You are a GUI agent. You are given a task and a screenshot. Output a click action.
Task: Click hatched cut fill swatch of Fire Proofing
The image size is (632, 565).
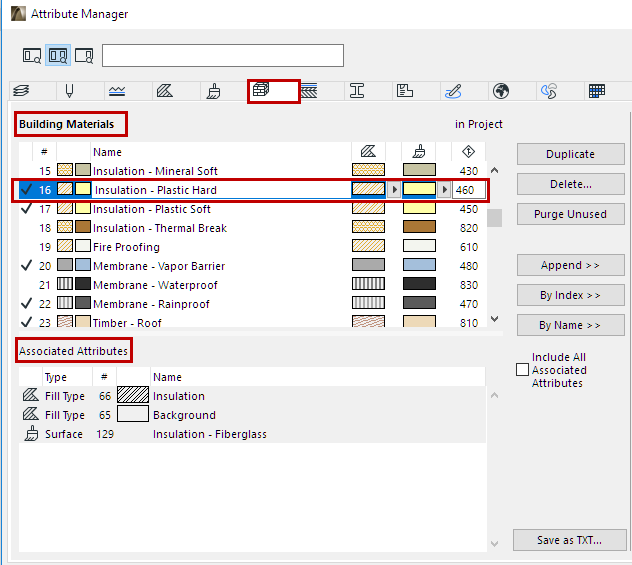pos(368,246)
